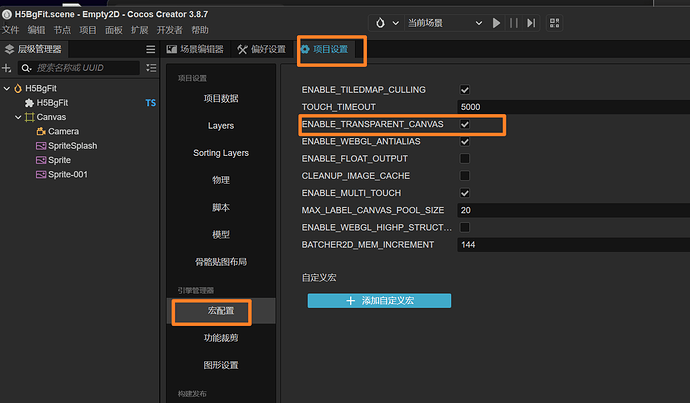The height and width of the screenshot is (403, 690).
Task: Open the 编辑 menu
Action: click(x=37, y=30)
